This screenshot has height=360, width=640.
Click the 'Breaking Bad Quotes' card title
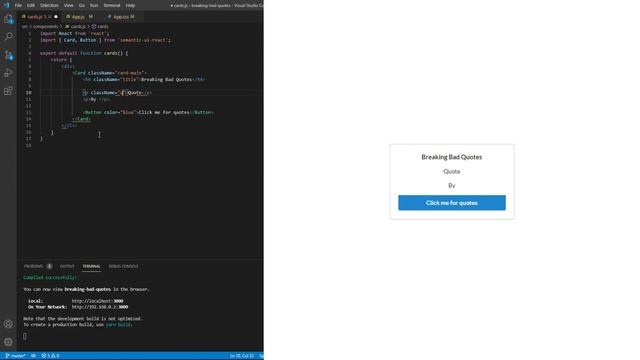point(452,157)
